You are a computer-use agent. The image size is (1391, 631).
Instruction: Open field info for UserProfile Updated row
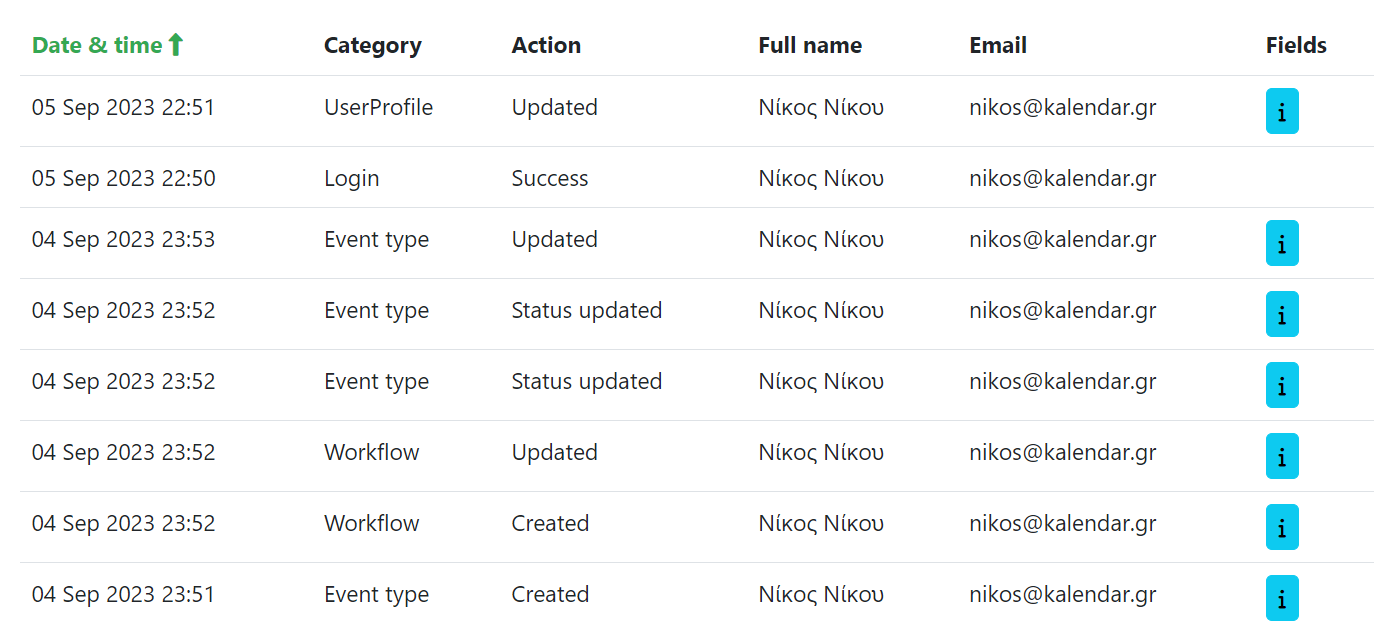(1281, 111)
